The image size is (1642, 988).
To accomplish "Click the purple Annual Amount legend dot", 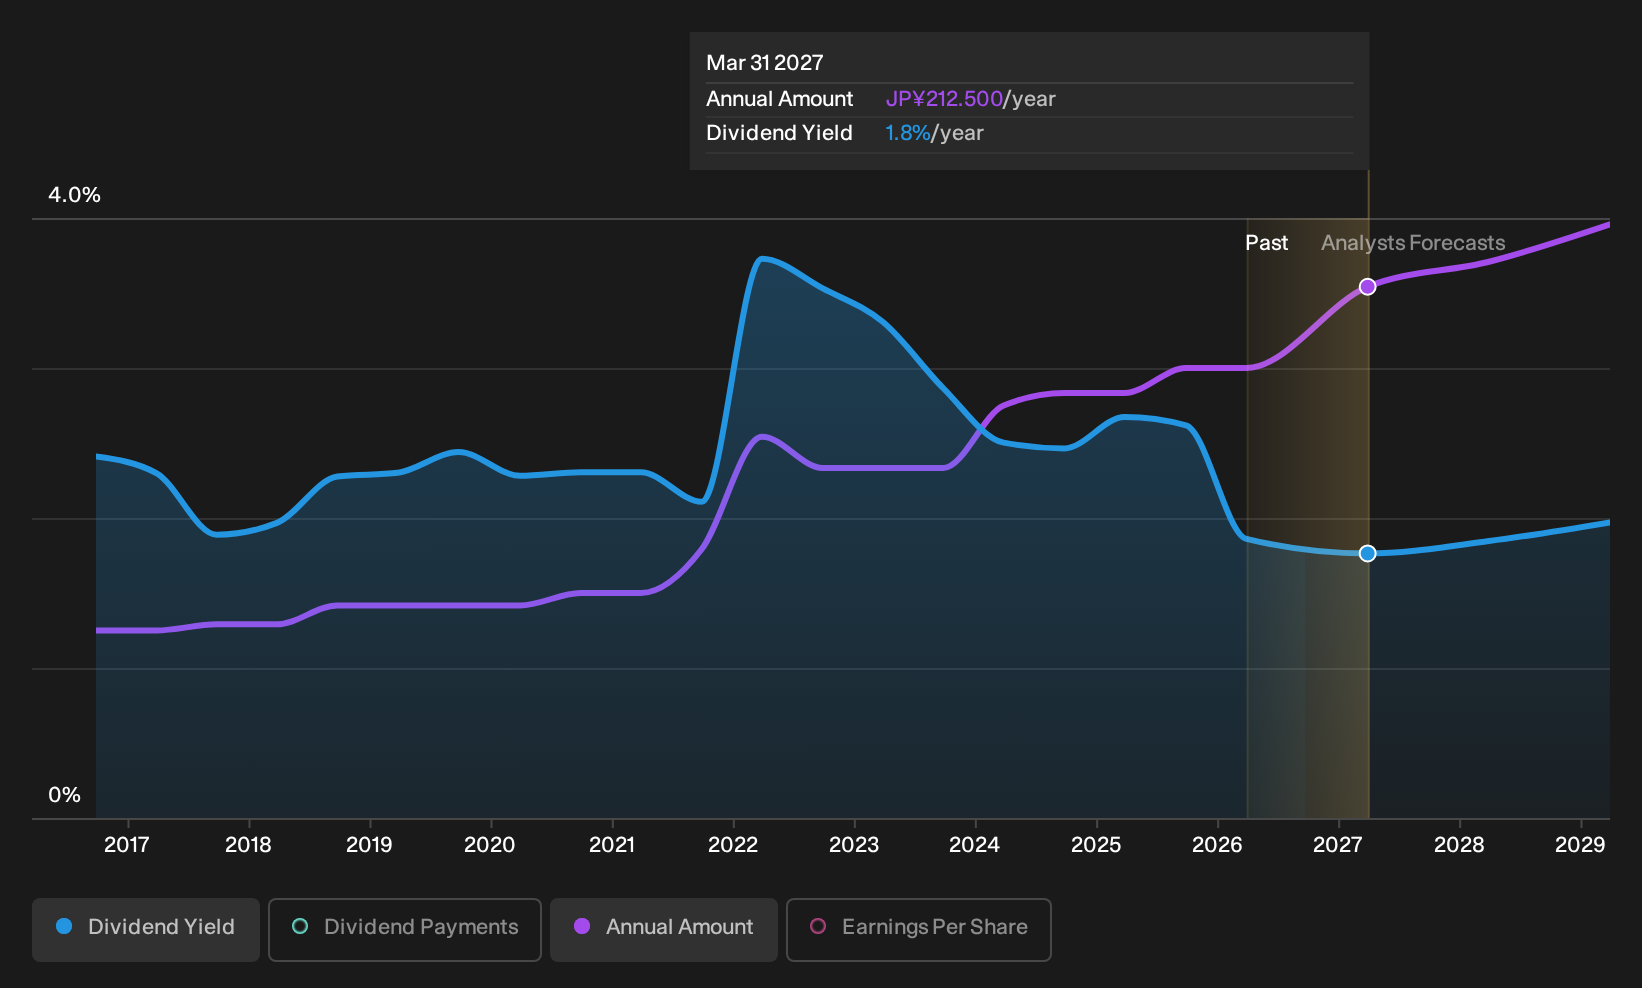I will pos(582,927).
